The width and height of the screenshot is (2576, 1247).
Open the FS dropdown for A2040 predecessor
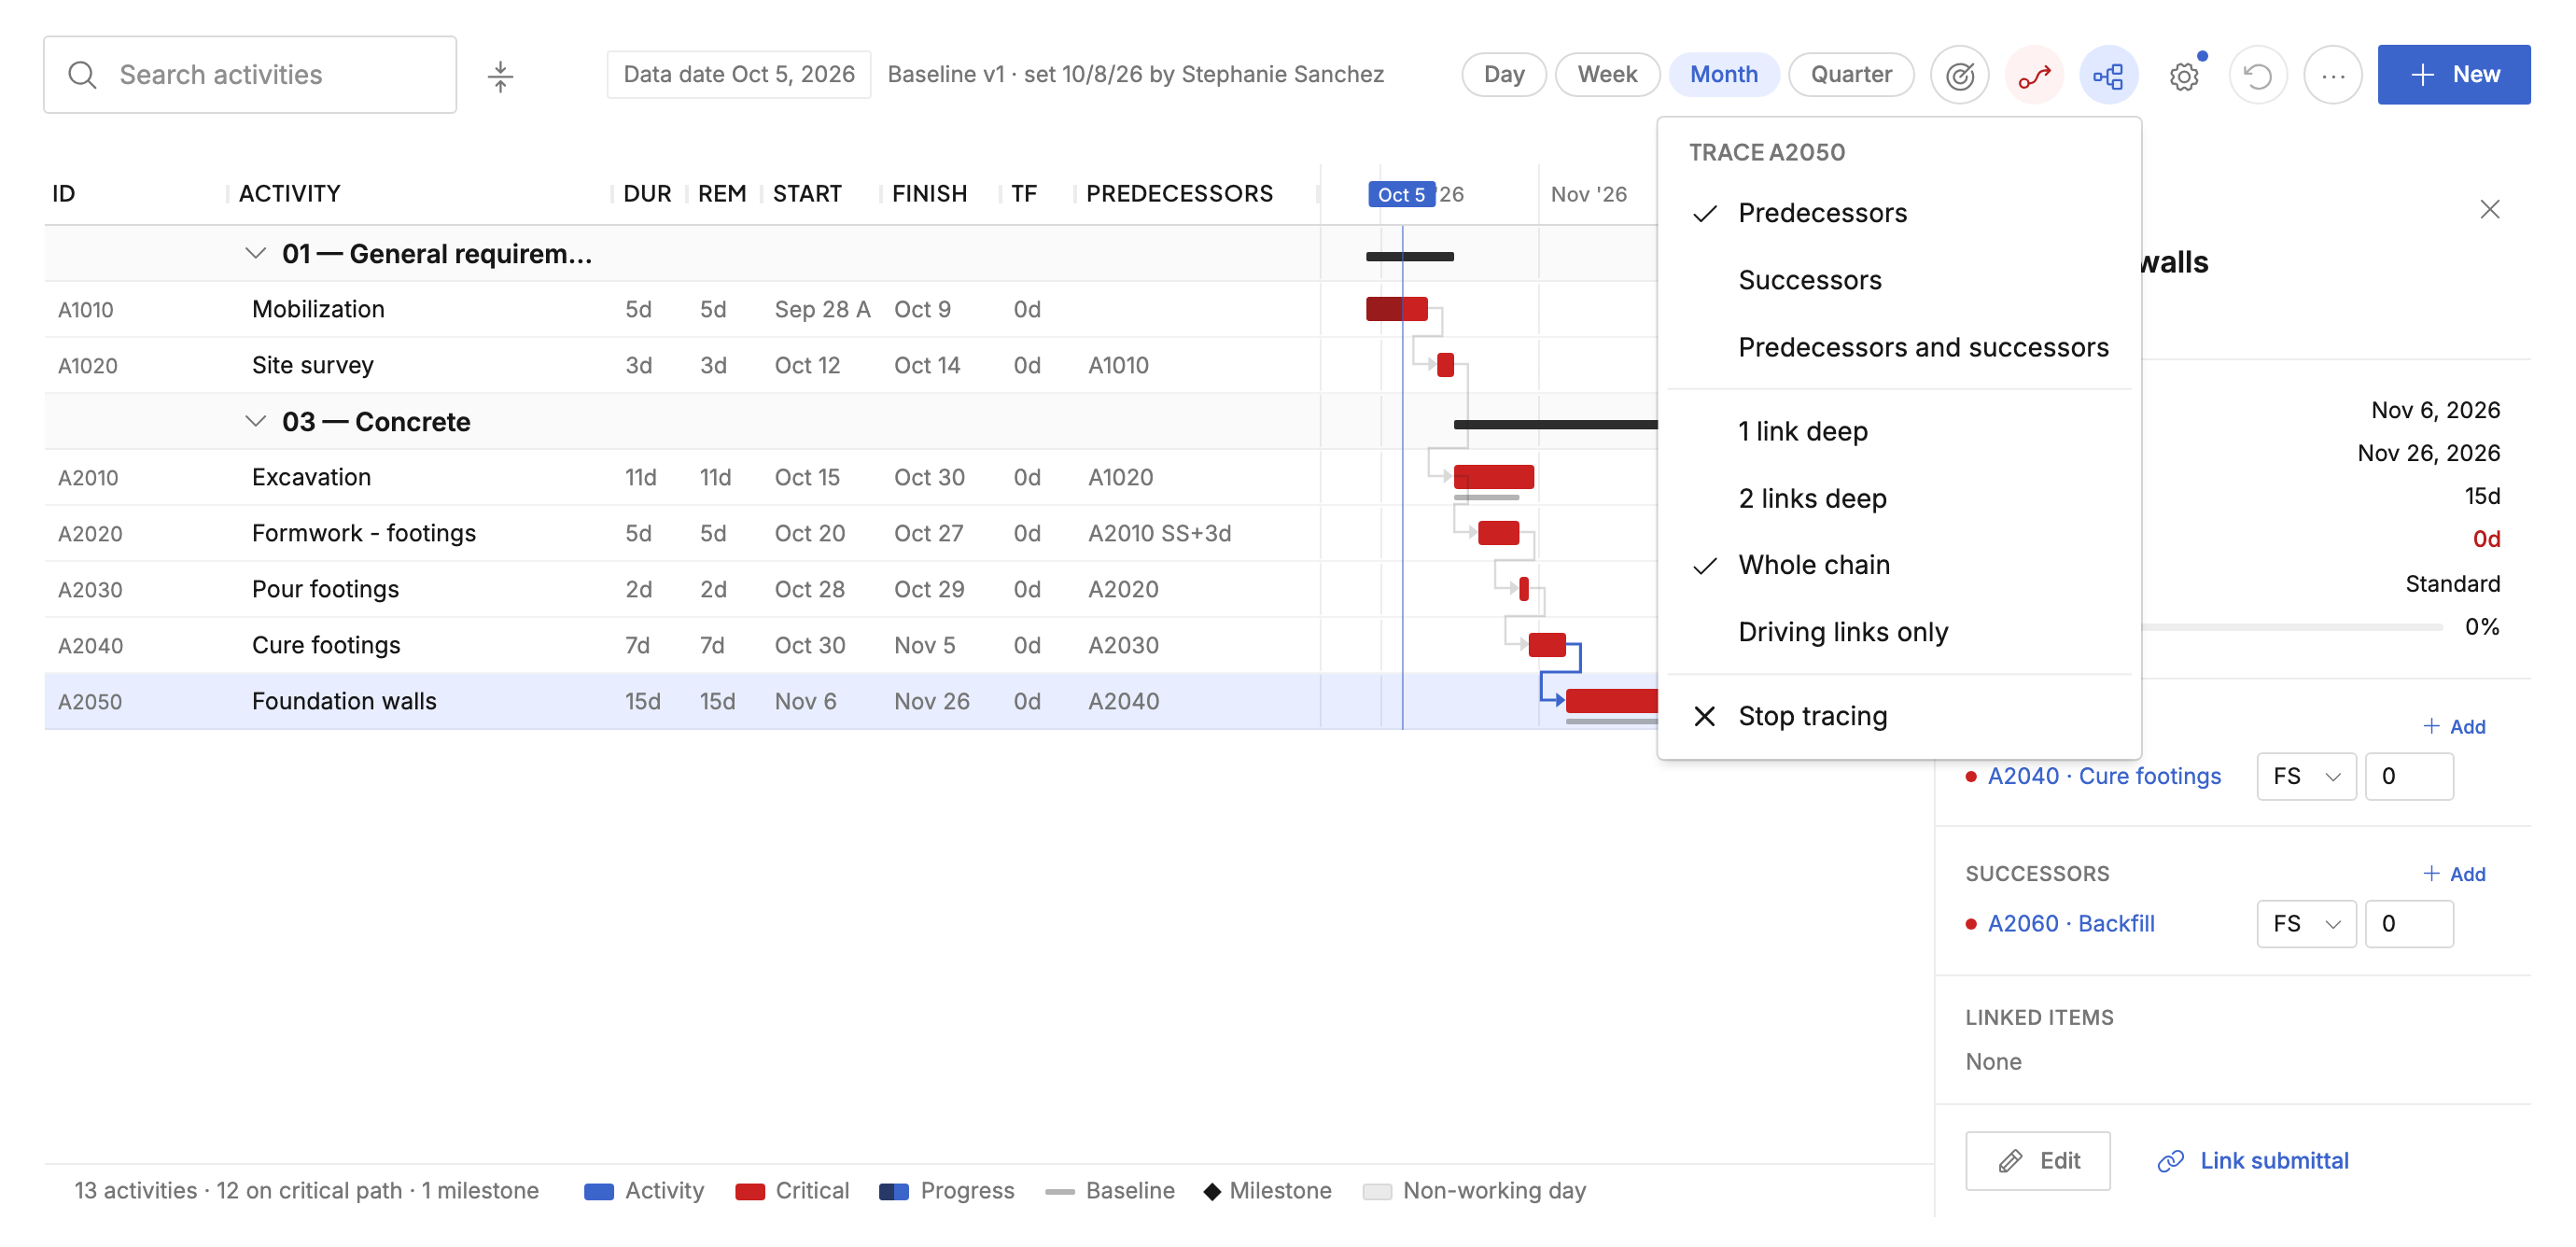tap(2305, 777)
